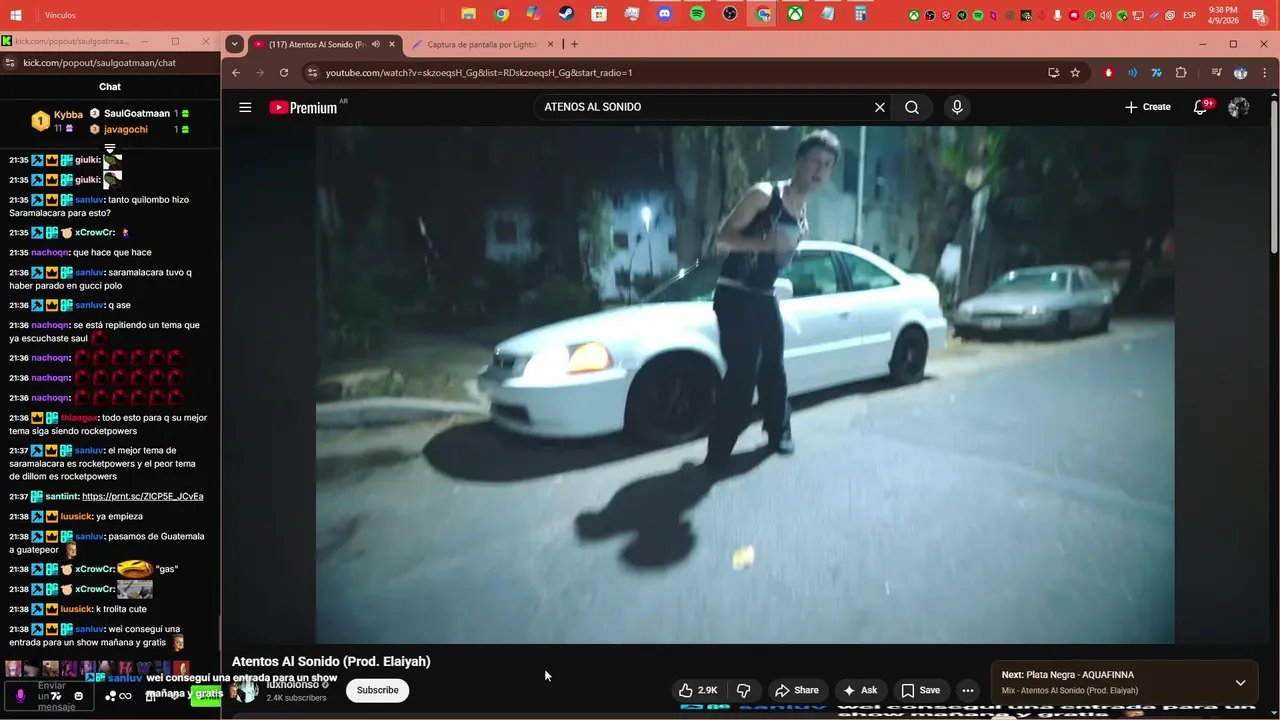1280x720 pixels.
Task: Close the Atentos Al Sonido tab
Action: pos(392,44)
